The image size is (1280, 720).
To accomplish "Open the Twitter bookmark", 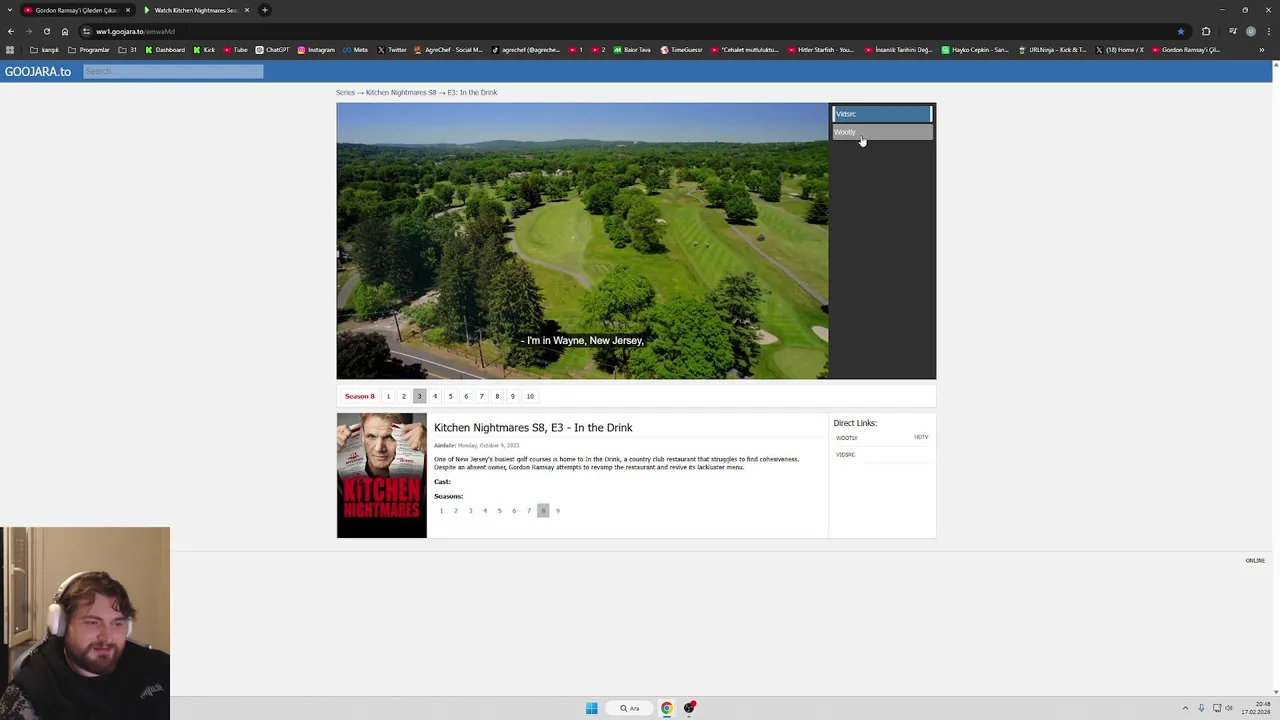I will pyautogui.click(x=392, y=50).
